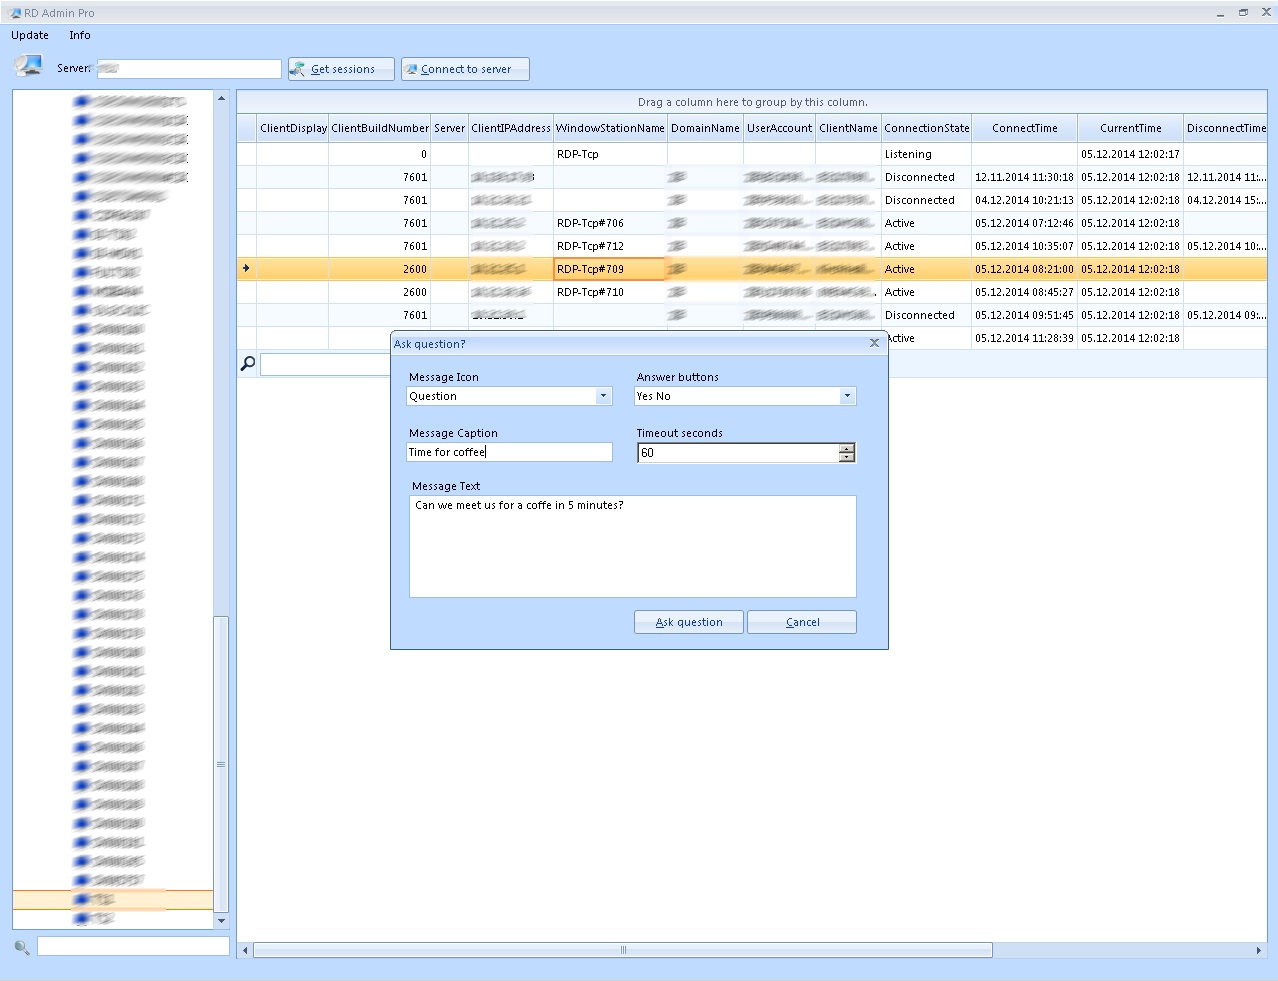Screen dimensions: 1278x981
Task: Minimize the RD Admin Pro window
Action: (x=1221, y=13)
